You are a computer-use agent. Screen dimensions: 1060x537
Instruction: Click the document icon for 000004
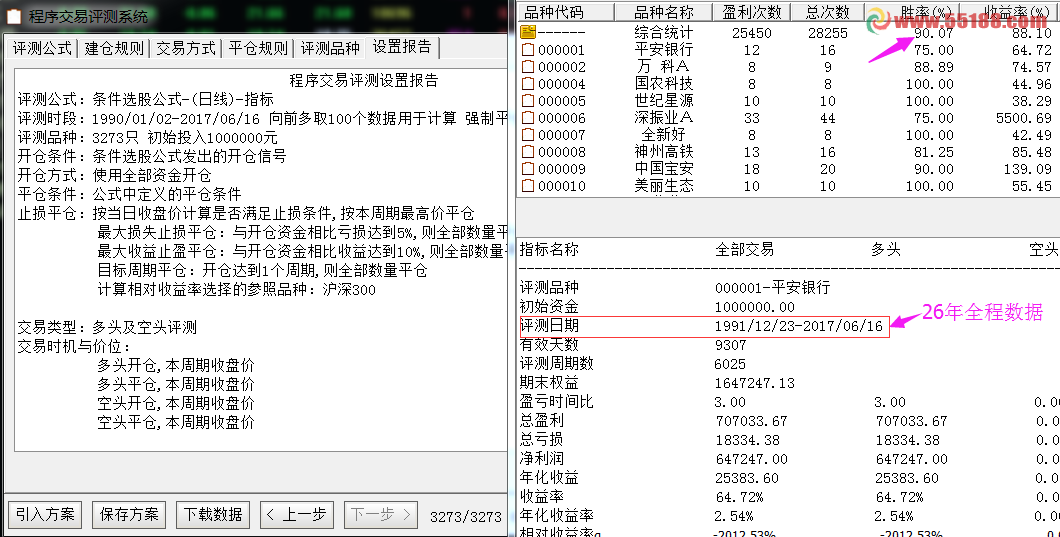click(528, 83)
